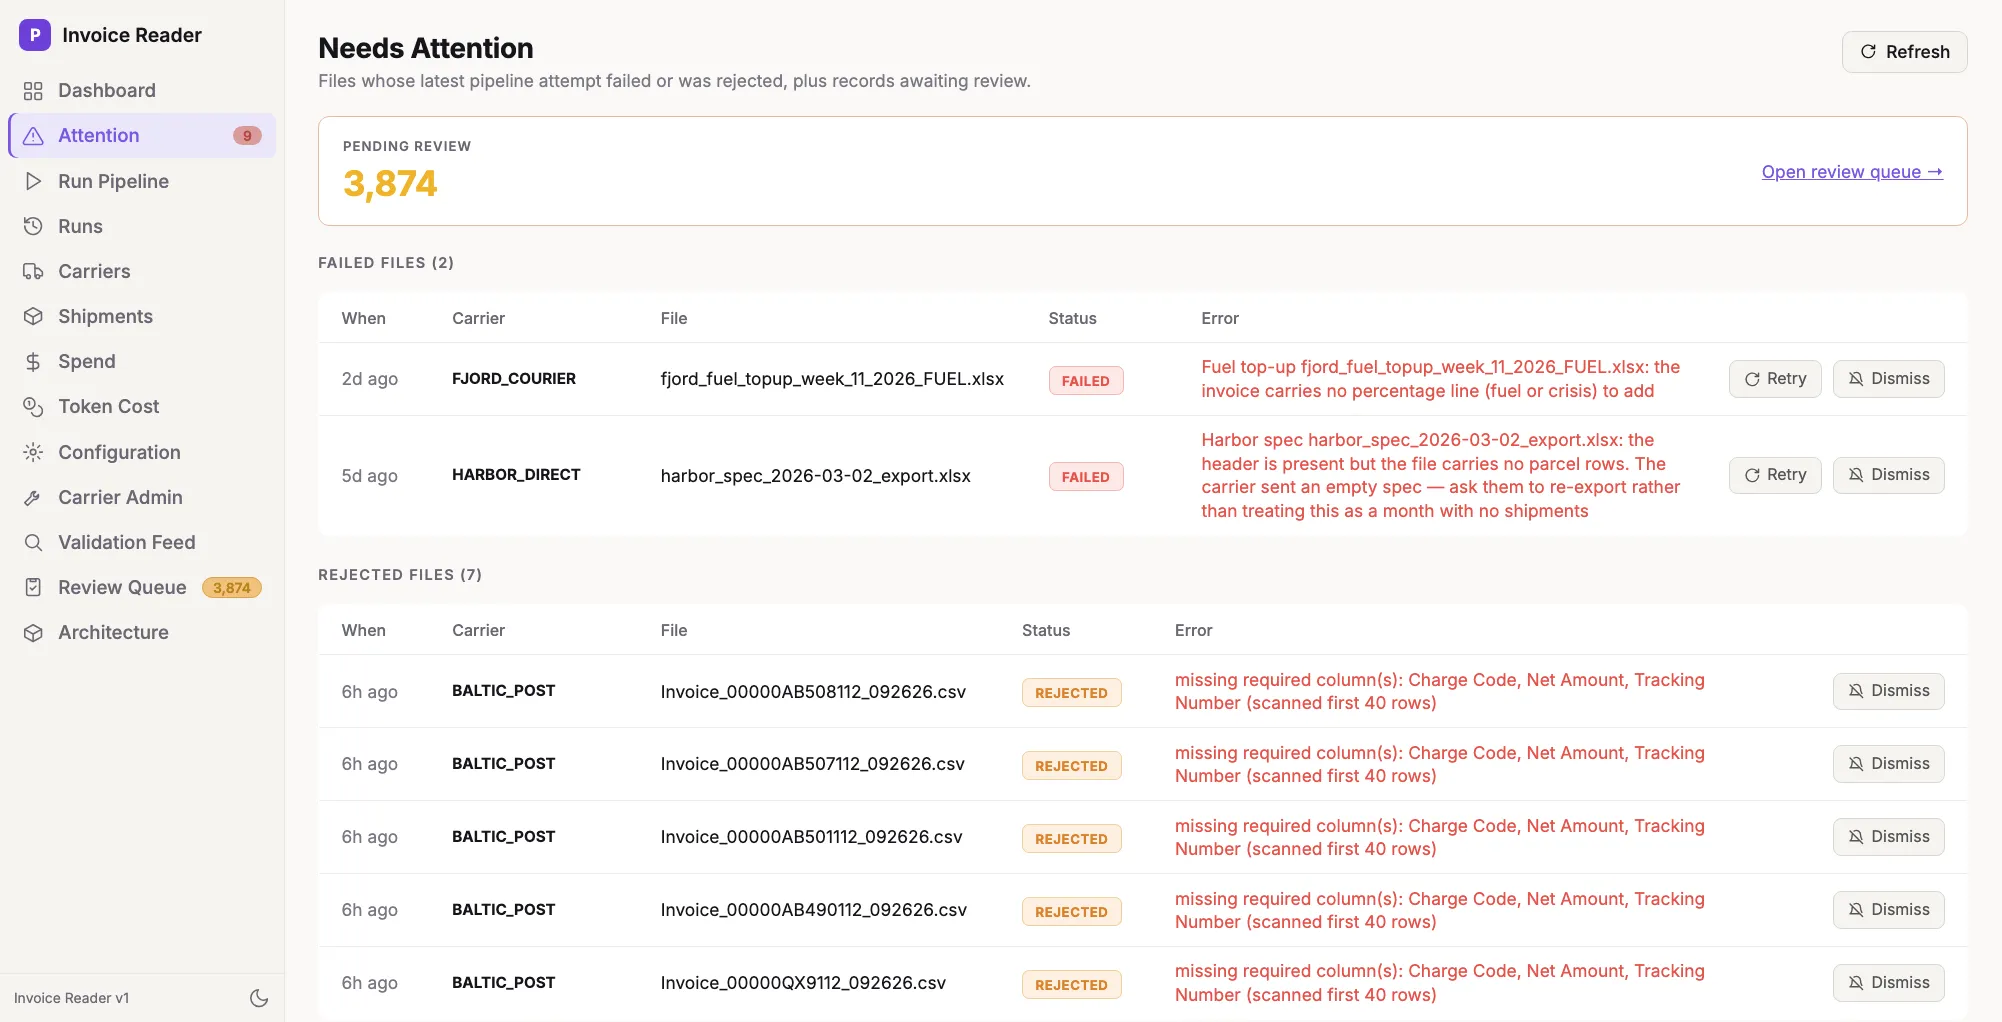Click the Shipments box icon
The height and width of the screenshot is (1022, 2002).
pos(33,316)
